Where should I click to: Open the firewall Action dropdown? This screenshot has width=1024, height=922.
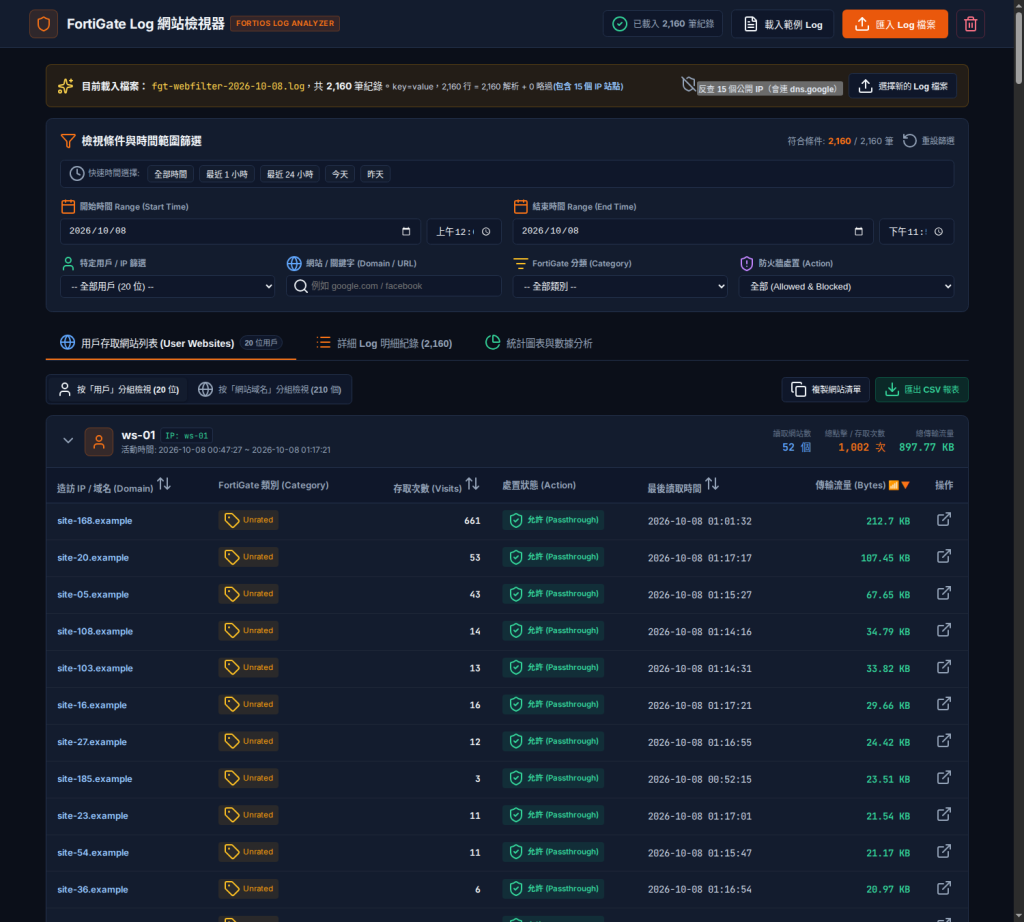(846, 287)
